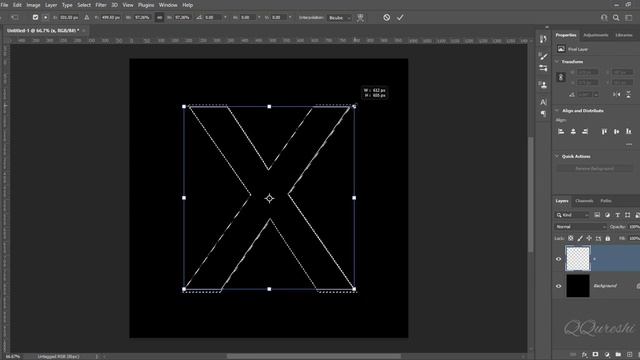640x360 pixels.
Task: Click the link icon between W and H
Action: pyautogui.click(x=160, y=18)
